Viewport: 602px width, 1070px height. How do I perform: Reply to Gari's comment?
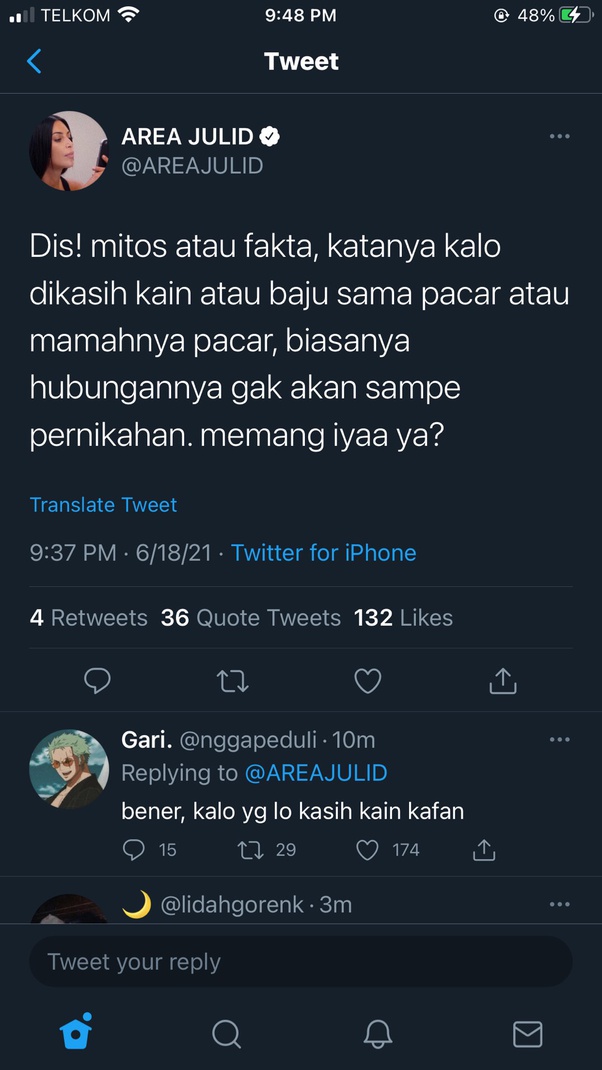click(134, 850)
